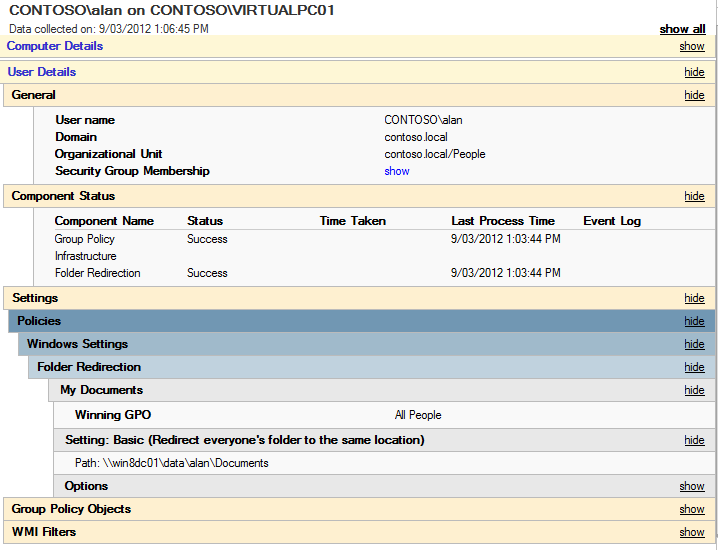Show the Options section

[x=692, y=487]
